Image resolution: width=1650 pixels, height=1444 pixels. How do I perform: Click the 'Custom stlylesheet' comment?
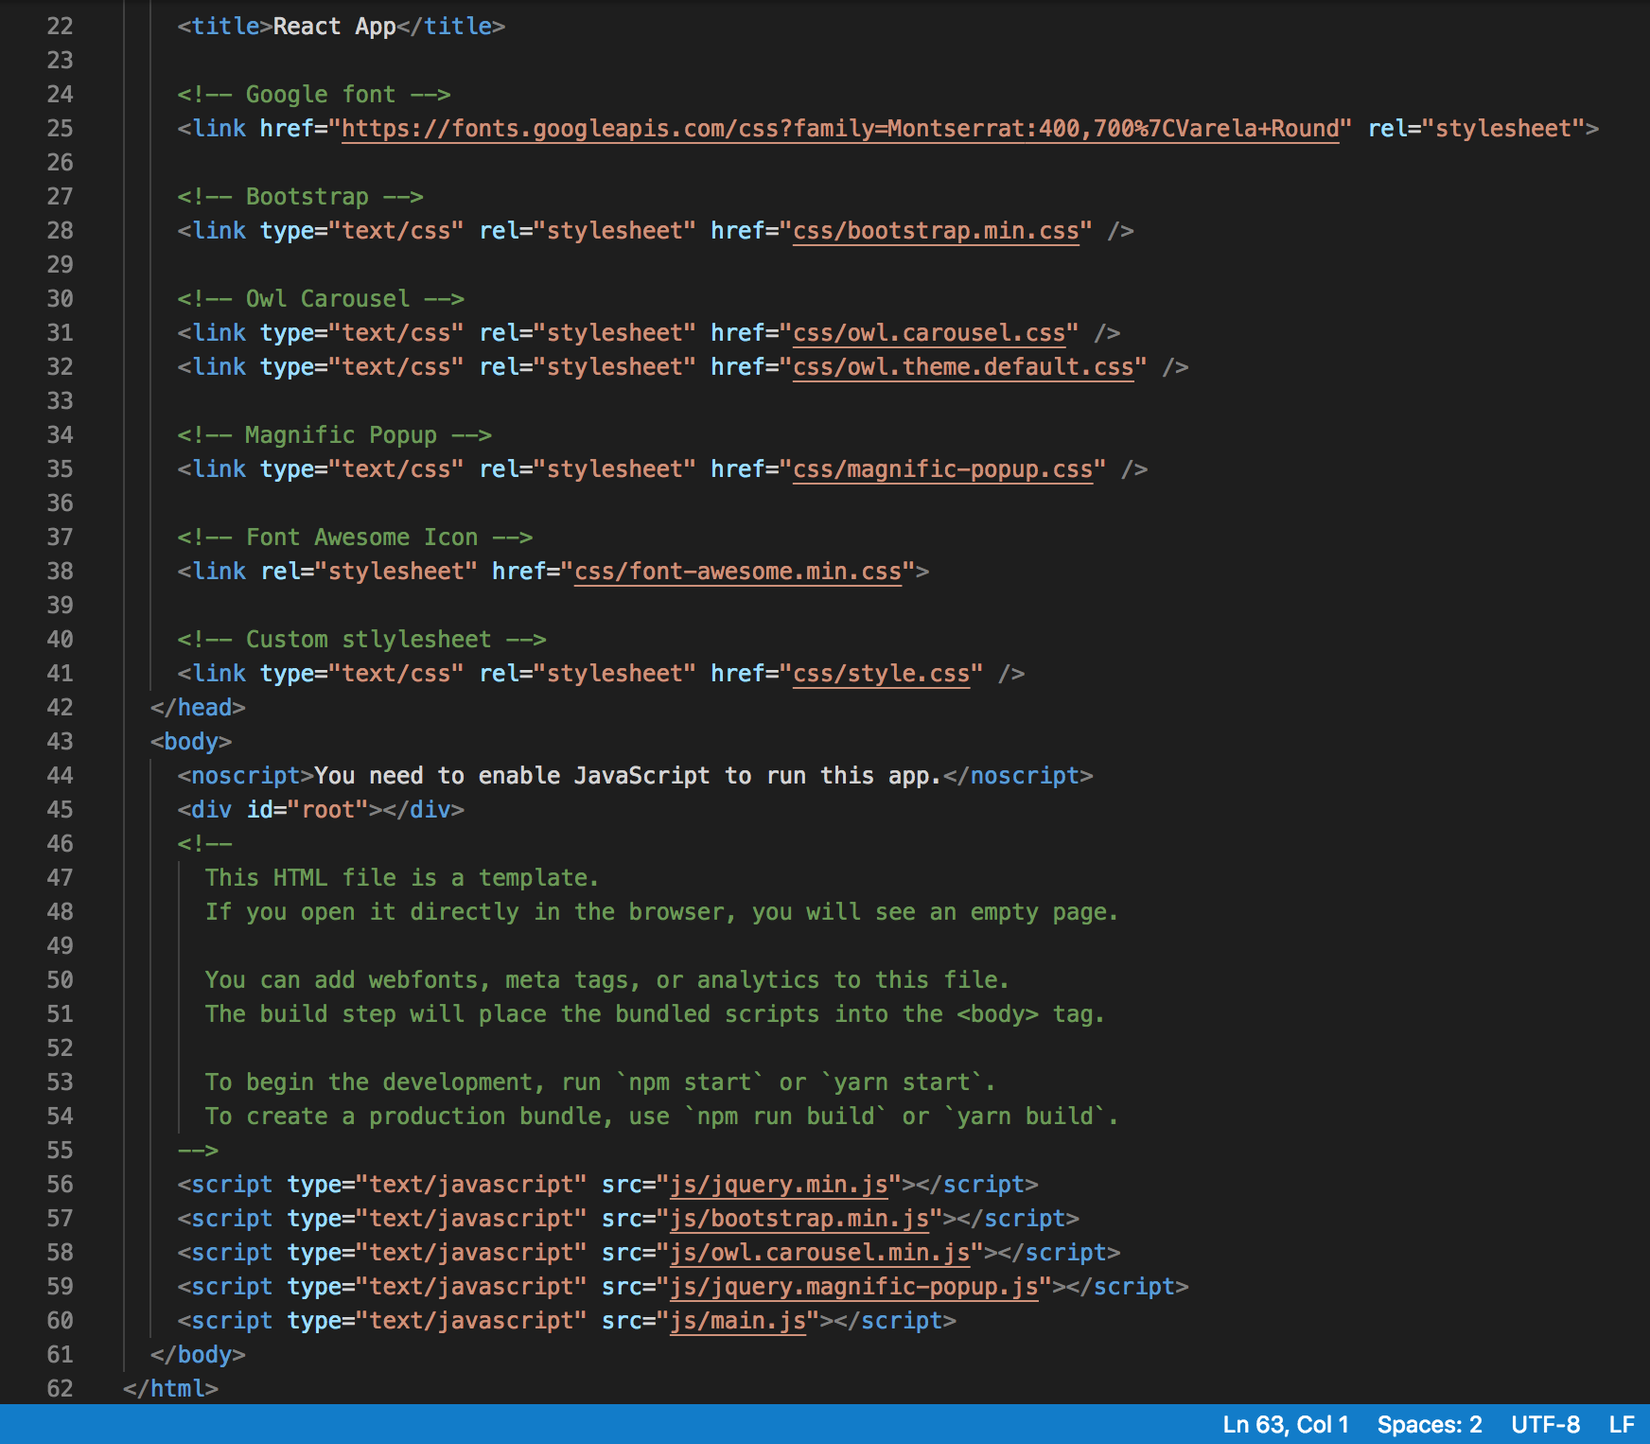[x=362, y=639]
